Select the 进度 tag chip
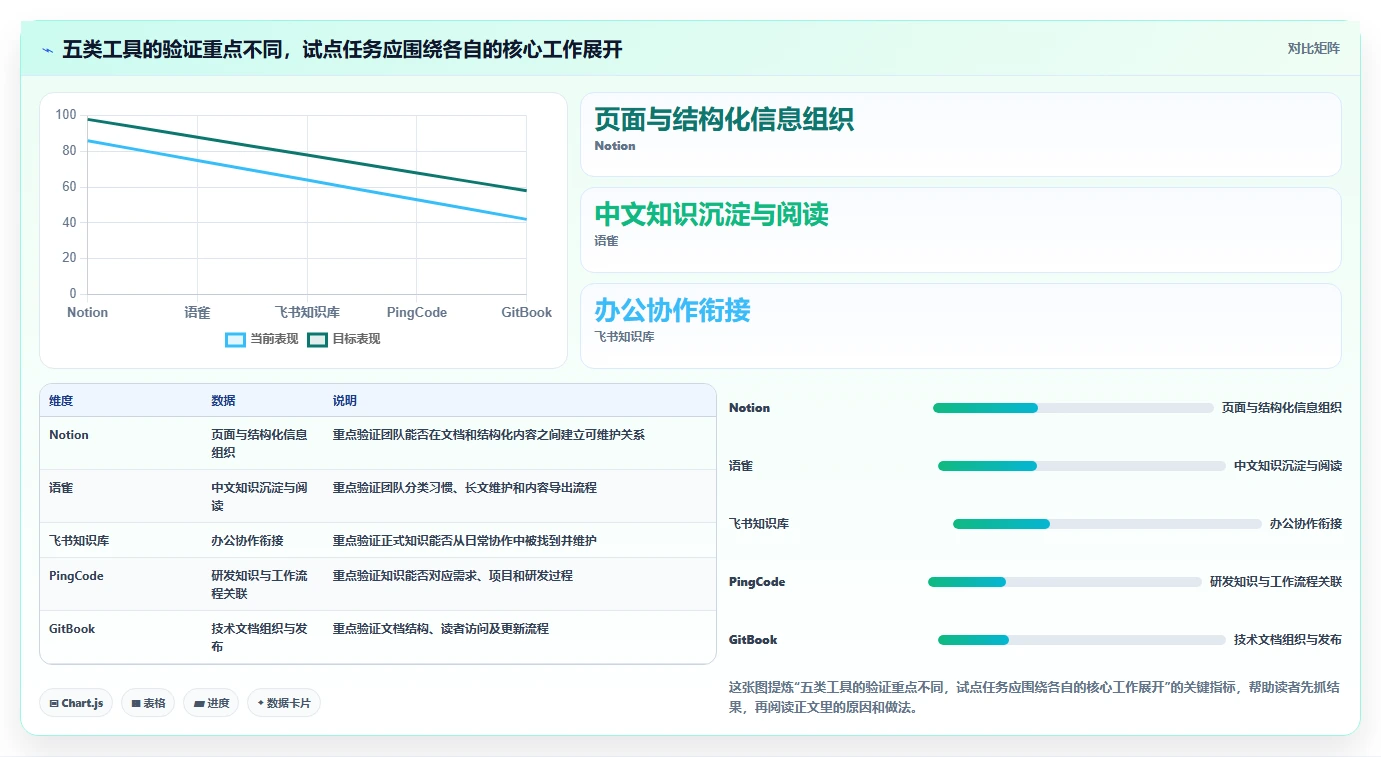 211,703
